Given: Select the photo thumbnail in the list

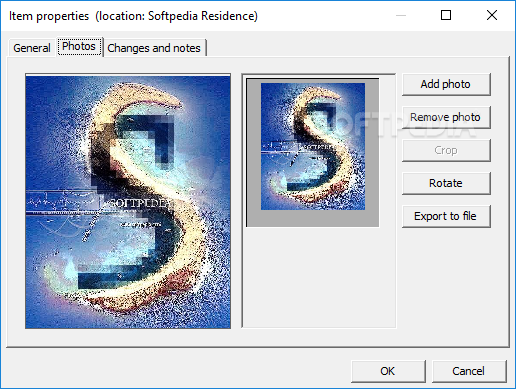Looking at the screenshot, I should (x=313, y=153).
